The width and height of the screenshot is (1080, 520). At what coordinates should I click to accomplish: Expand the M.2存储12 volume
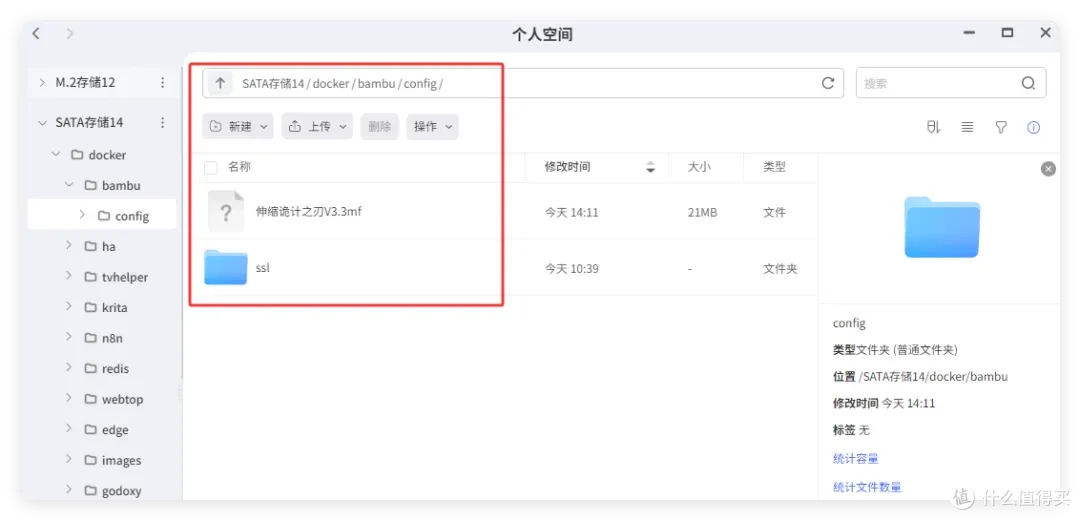coord(42,83)
